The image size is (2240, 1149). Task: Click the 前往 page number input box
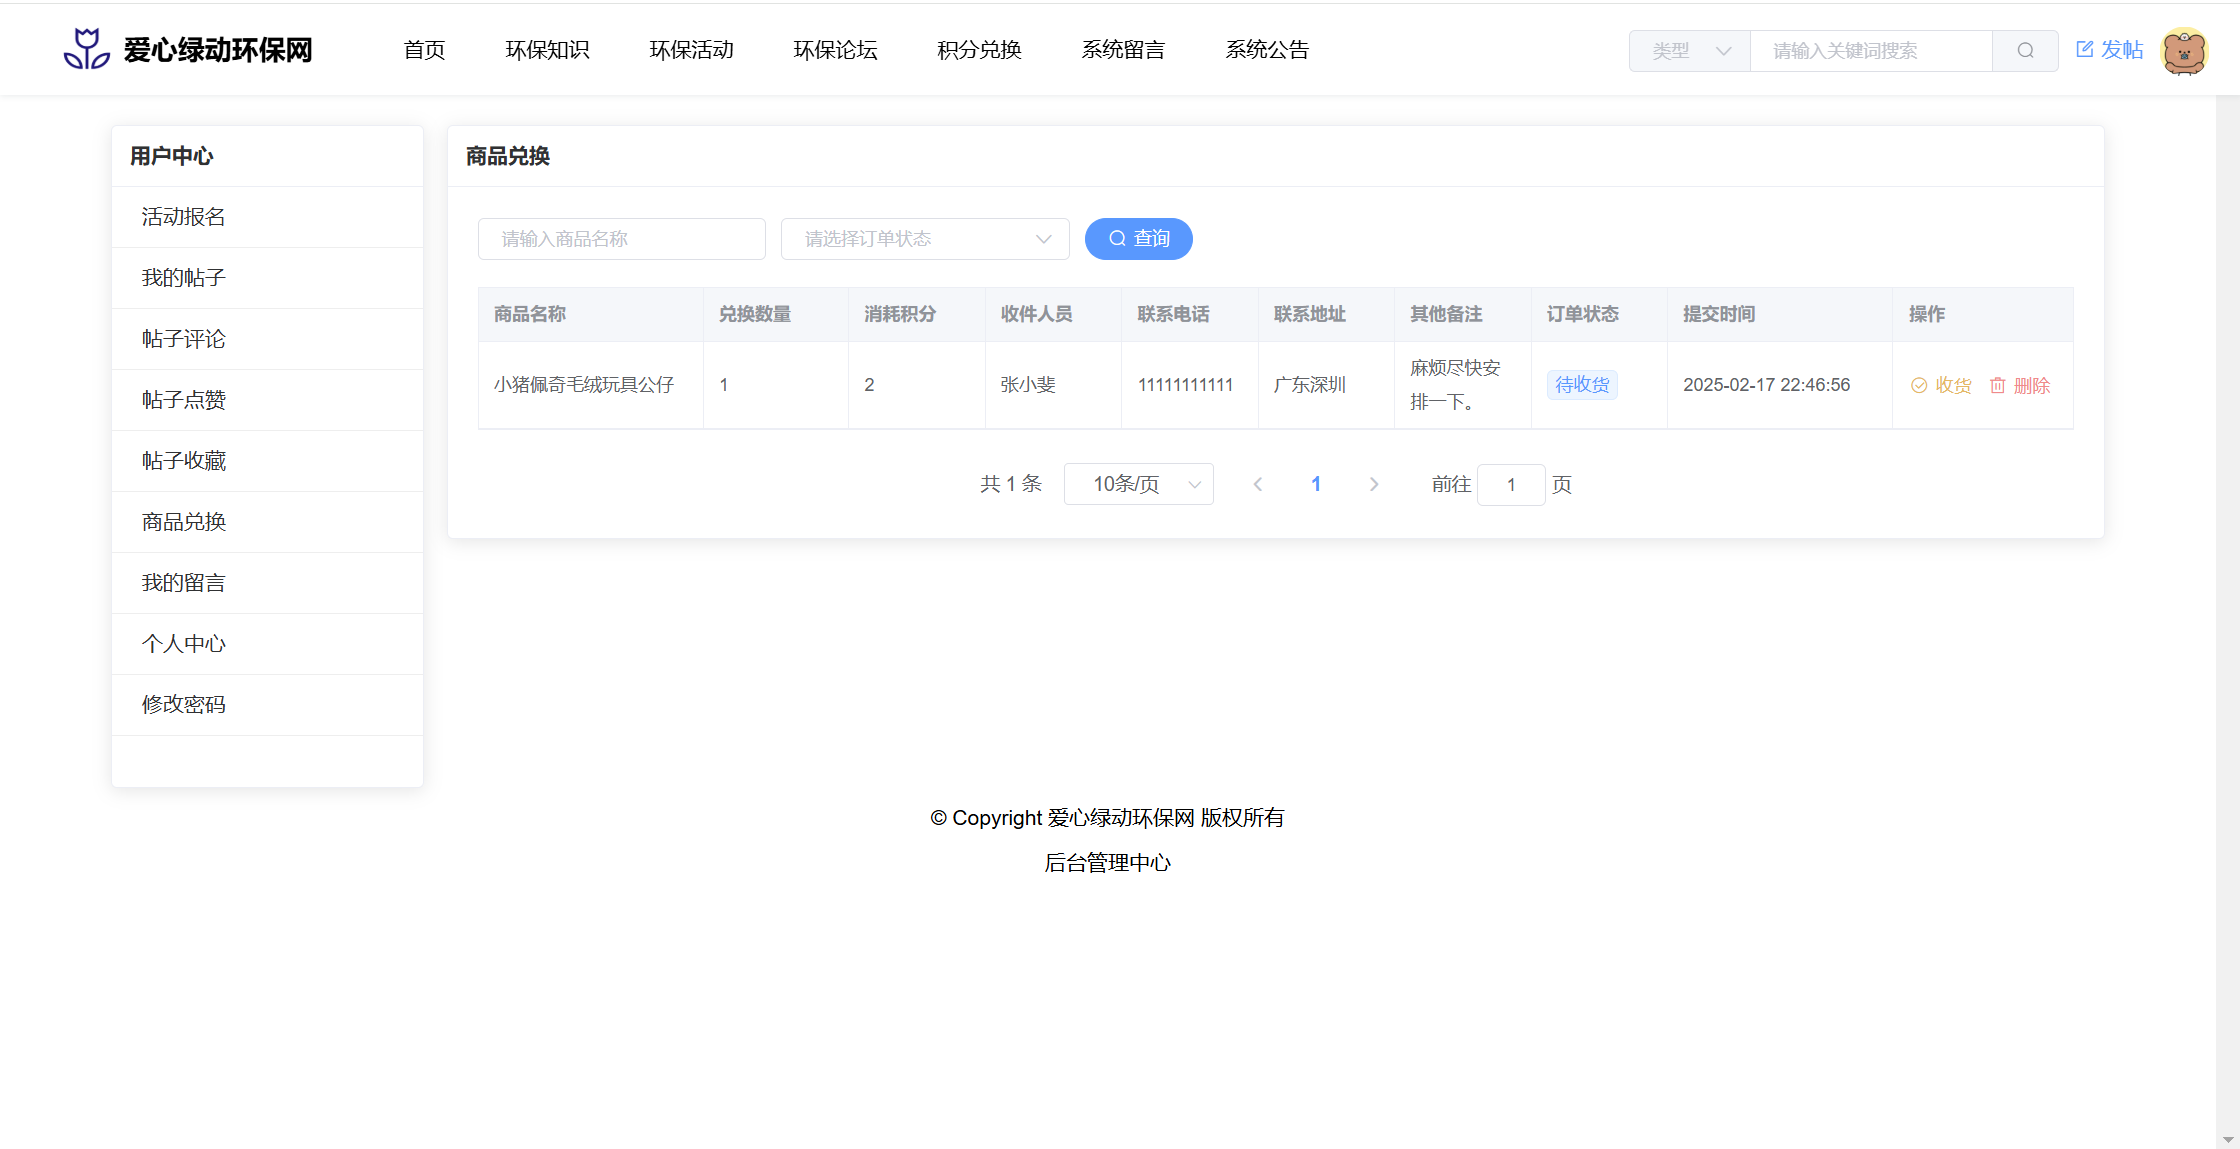pos(1511,485)
